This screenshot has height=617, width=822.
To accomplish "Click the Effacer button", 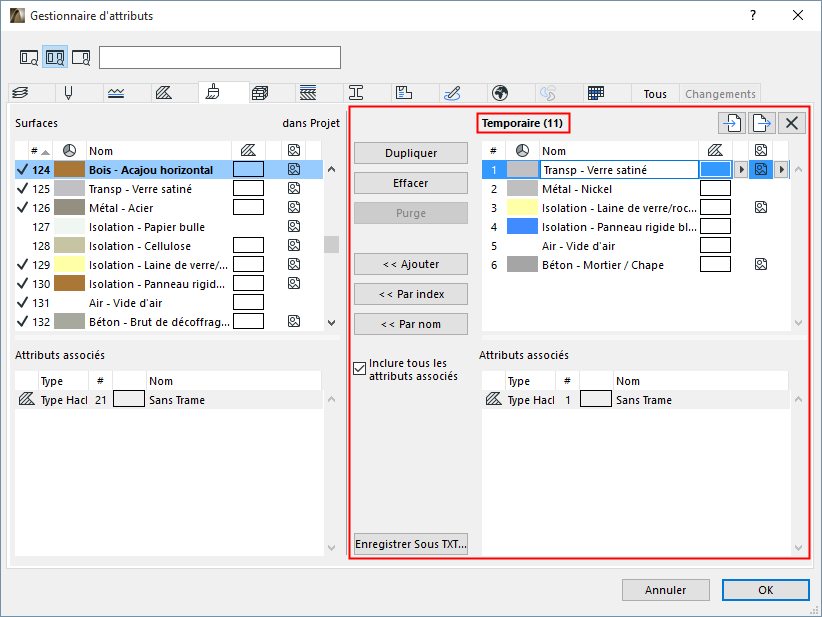I will pyautogui.click(x=411, y=183).
